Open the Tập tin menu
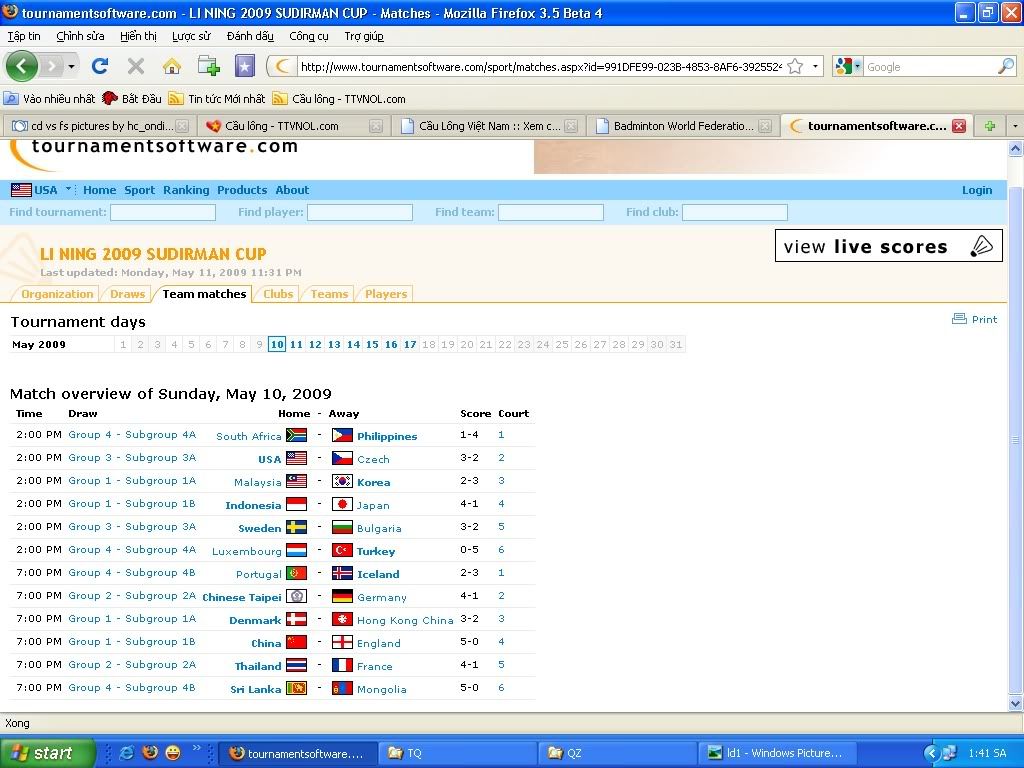The width and height of the screenshot is (1024, 768). (24, 37)
